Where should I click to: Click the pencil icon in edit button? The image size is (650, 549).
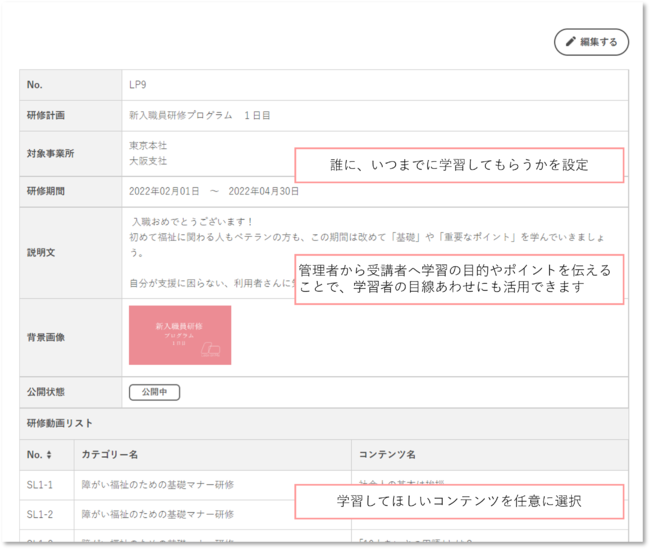[x=571, y=41]
